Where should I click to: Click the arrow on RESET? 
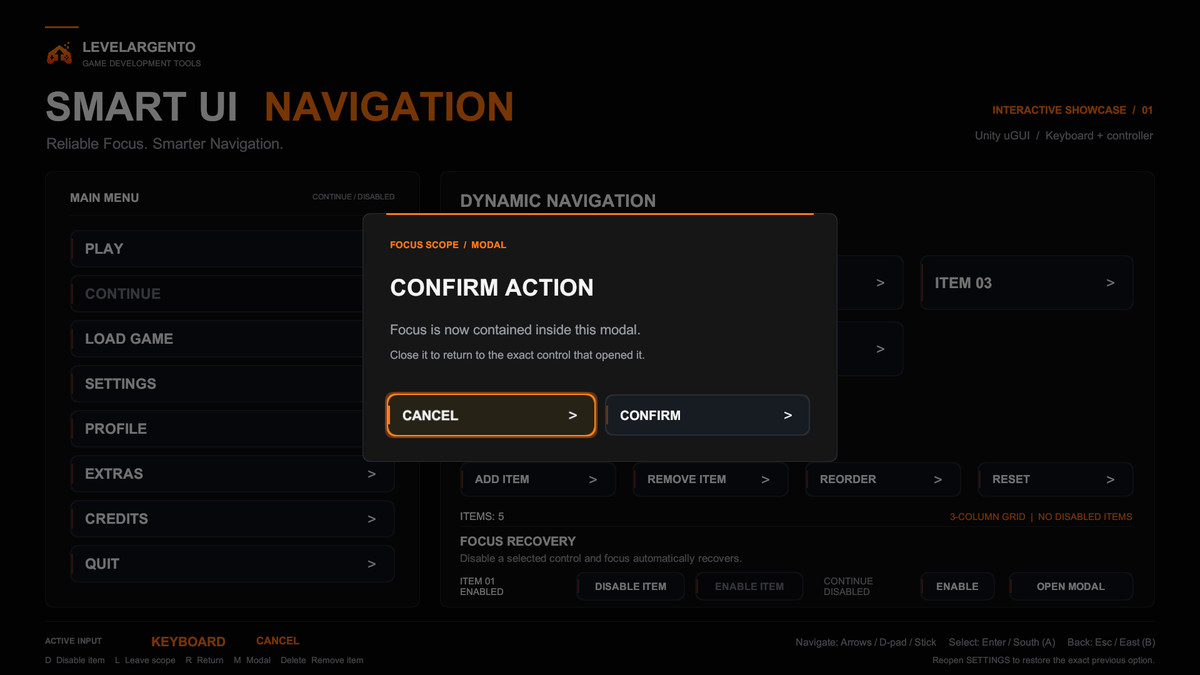point(1110,480)
